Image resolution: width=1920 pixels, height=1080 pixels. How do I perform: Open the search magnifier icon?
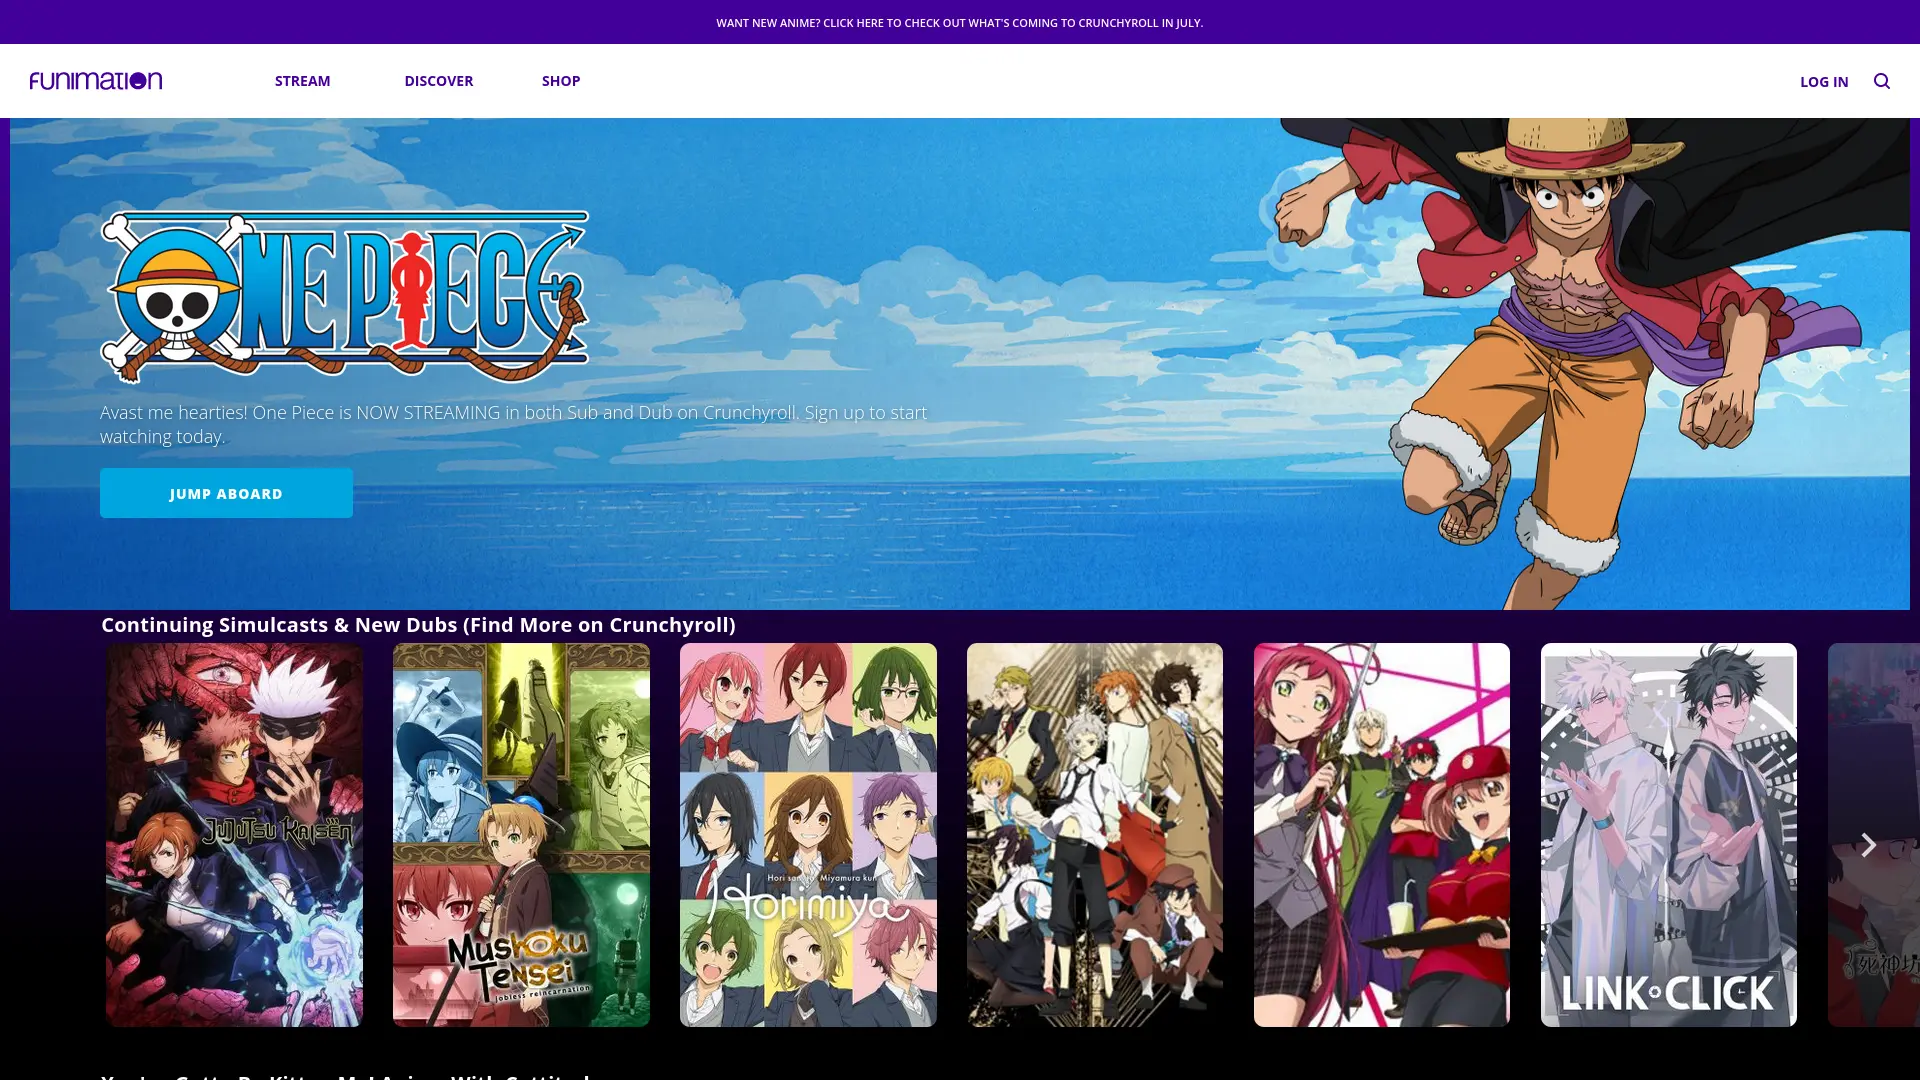1882,81
